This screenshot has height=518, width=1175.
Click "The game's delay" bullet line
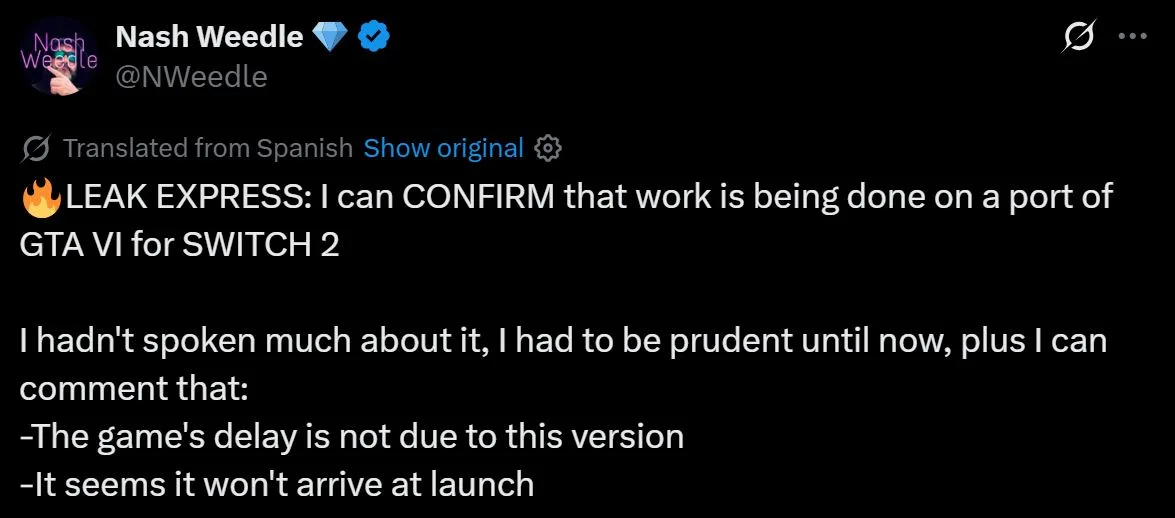[352, 436]
